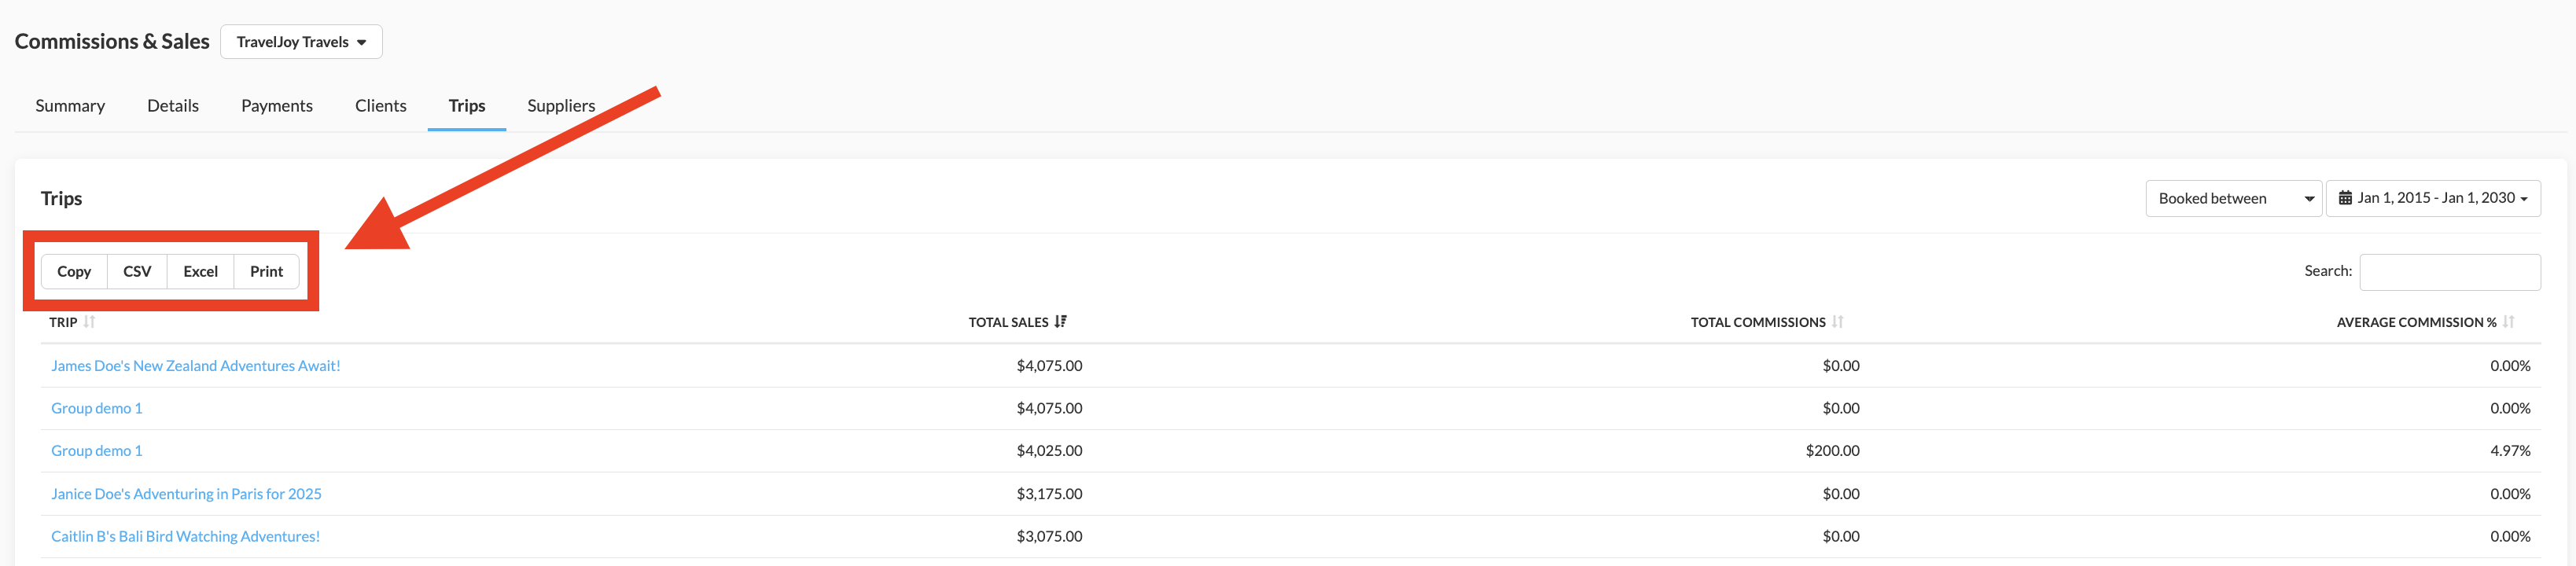The height and width of the screenshot is (566, 2576).
Task: Switch to the Summary tab
Action: (x=70, y=106)
